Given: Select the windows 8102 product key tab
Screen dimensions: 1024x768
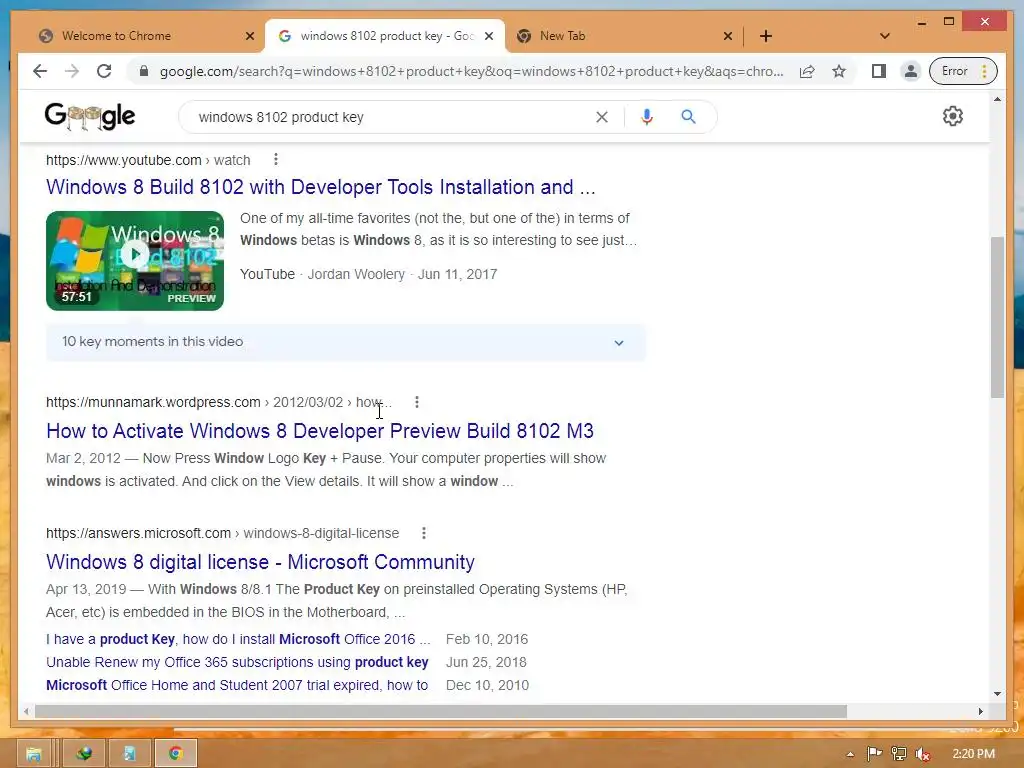Looking at the screenshot, I should click(x=385, y=36).
